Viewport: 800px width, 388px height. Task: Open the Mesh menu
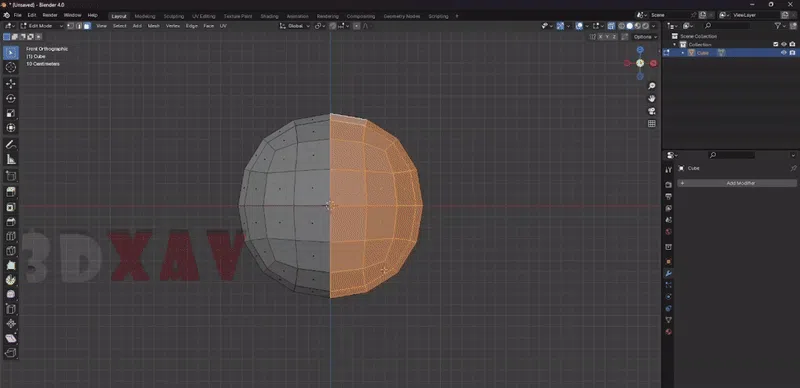pyautogui.click(x=154, y=26)
